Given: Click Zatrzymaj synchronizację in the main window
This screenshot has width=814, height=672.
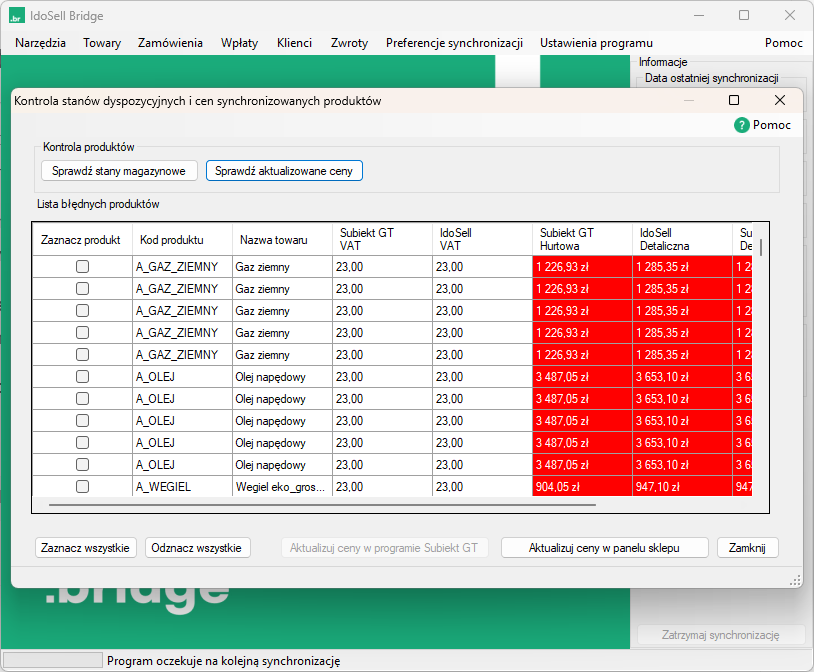Looking at the screenshot, I should 720,635.
